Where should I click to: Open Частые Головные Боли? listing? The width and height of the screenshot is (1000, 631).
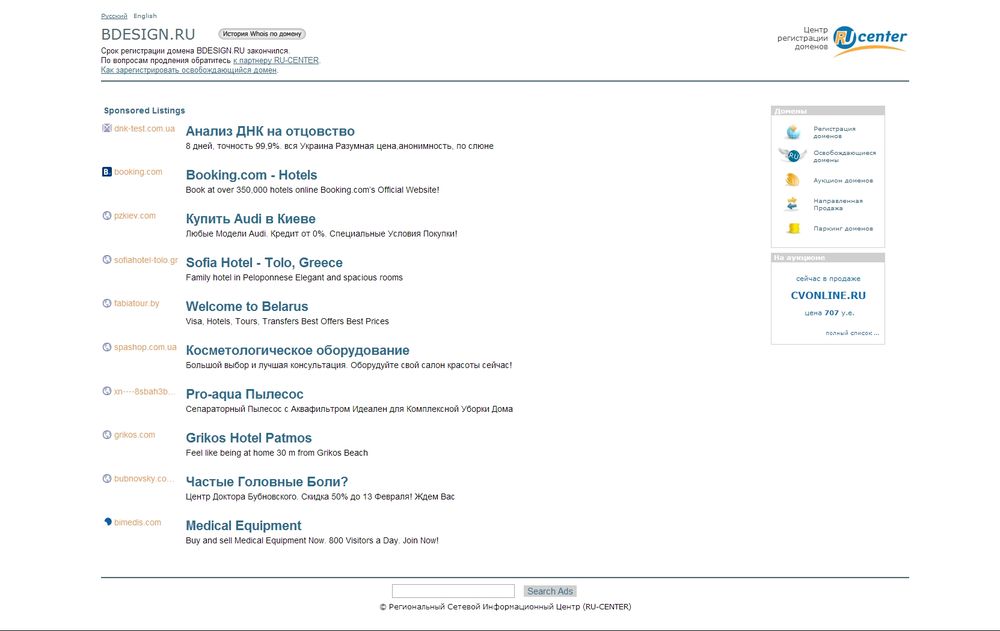[267, 482]
